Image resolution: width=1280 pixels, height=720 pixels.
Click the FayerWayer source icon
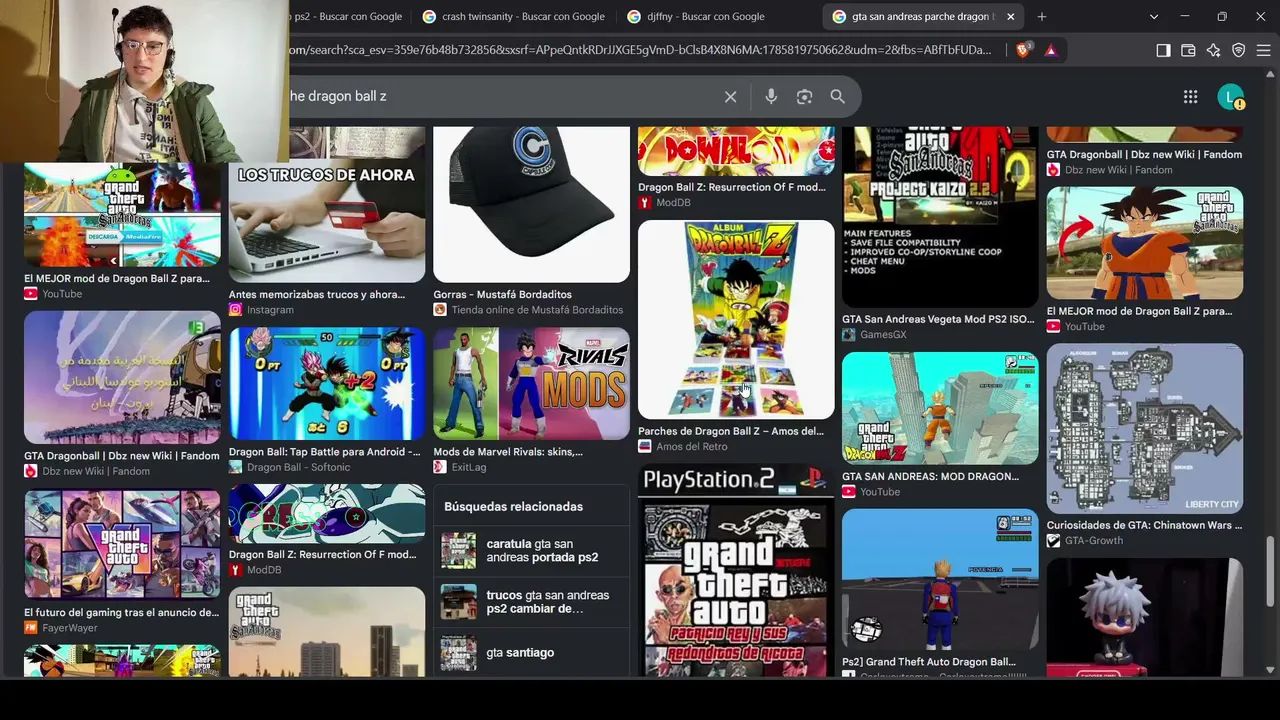tap(31, 628)
